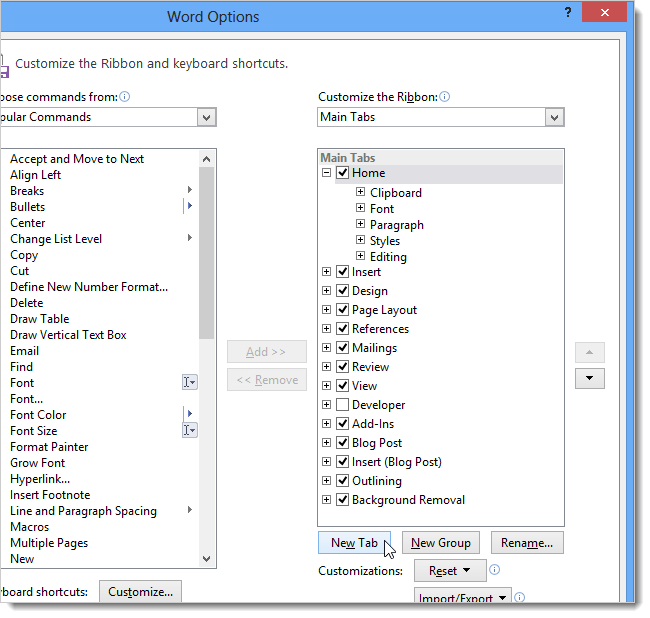
Task: Uncheck the Insert tab checkbox
Action: (342, 271)
